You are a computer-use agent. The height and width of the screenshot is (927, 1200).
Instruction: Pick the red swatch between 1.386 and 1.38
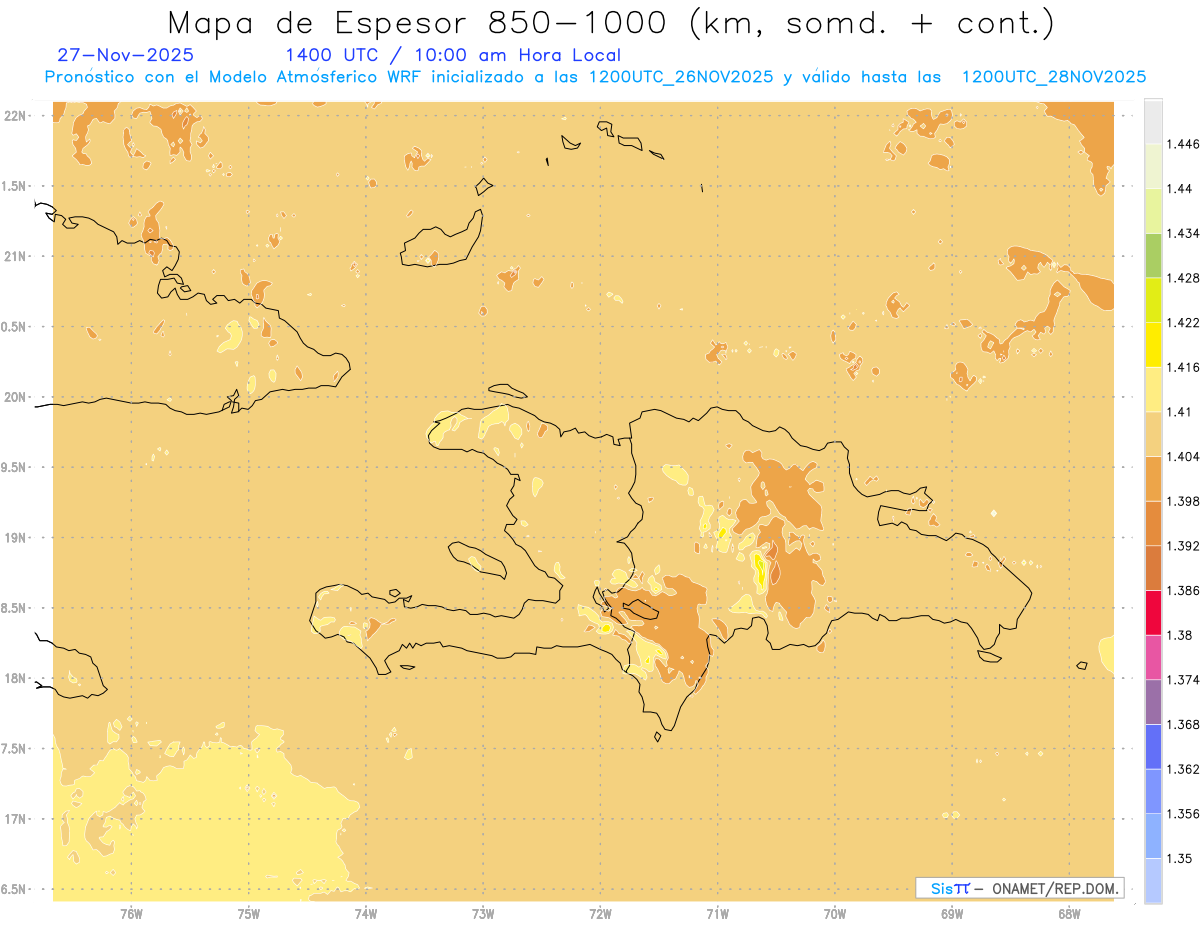coord(1153,612)
